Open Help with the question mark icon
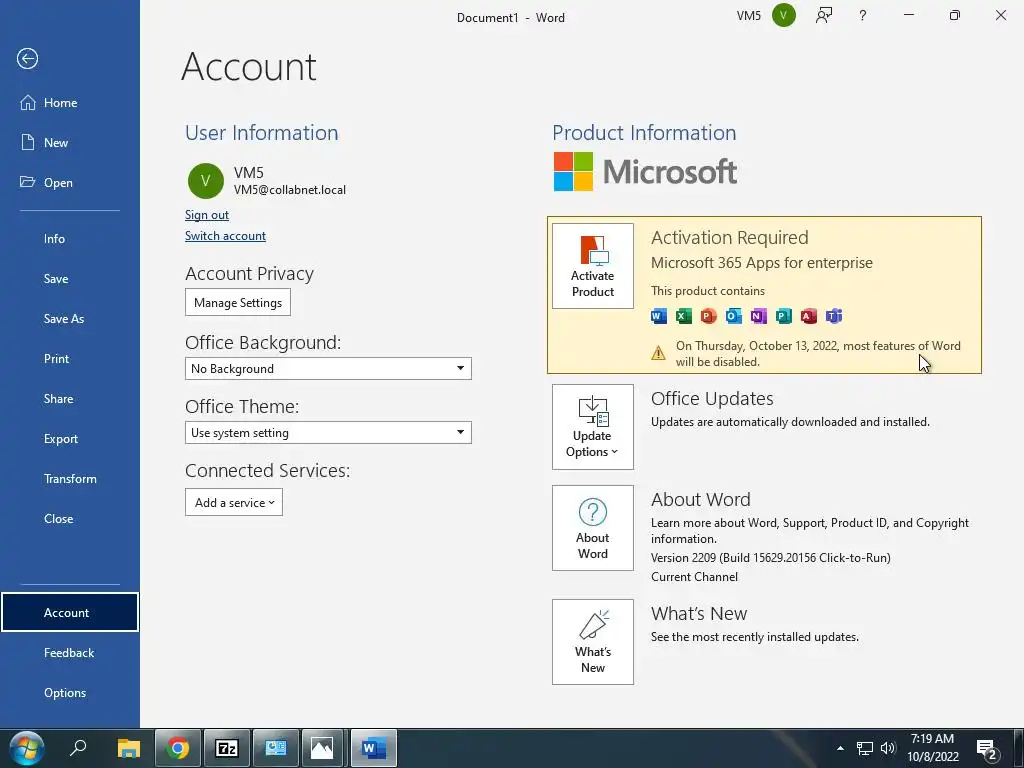 point(863,15)
